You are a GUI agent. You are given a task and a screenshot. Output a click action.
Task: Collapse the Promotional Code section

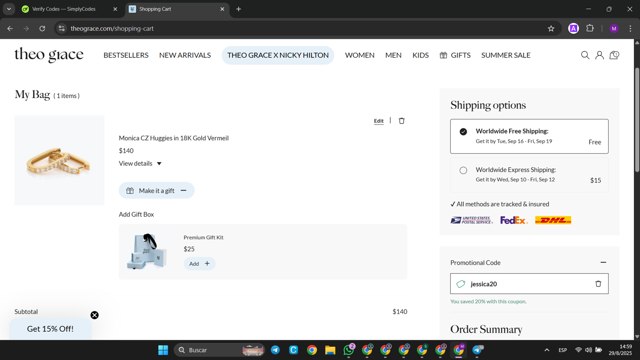(603, 262)
